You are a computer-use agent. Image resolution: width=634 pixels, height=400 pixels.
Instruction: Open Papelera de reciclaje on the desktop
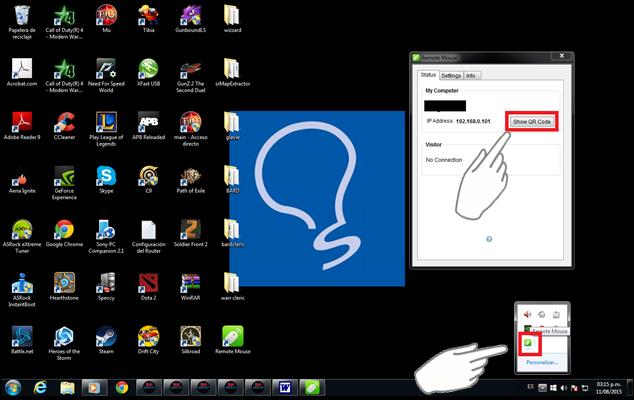tap(22, 22)
